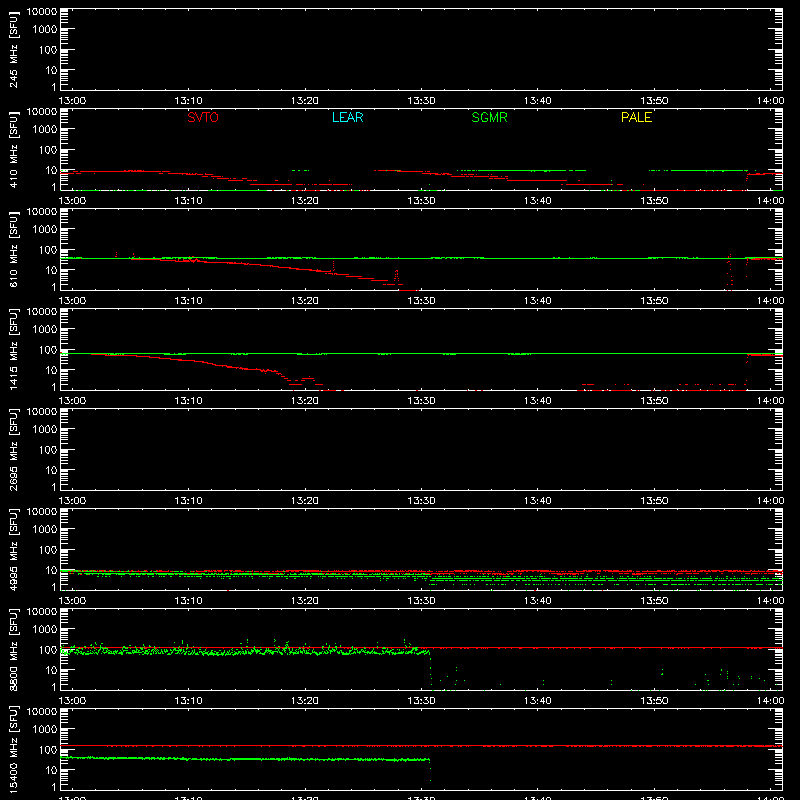Viewport: 800px width, 800px height.
Task: Click 13:50 tick under the 1415 MHz panel
Action: (x=654, y=401)
